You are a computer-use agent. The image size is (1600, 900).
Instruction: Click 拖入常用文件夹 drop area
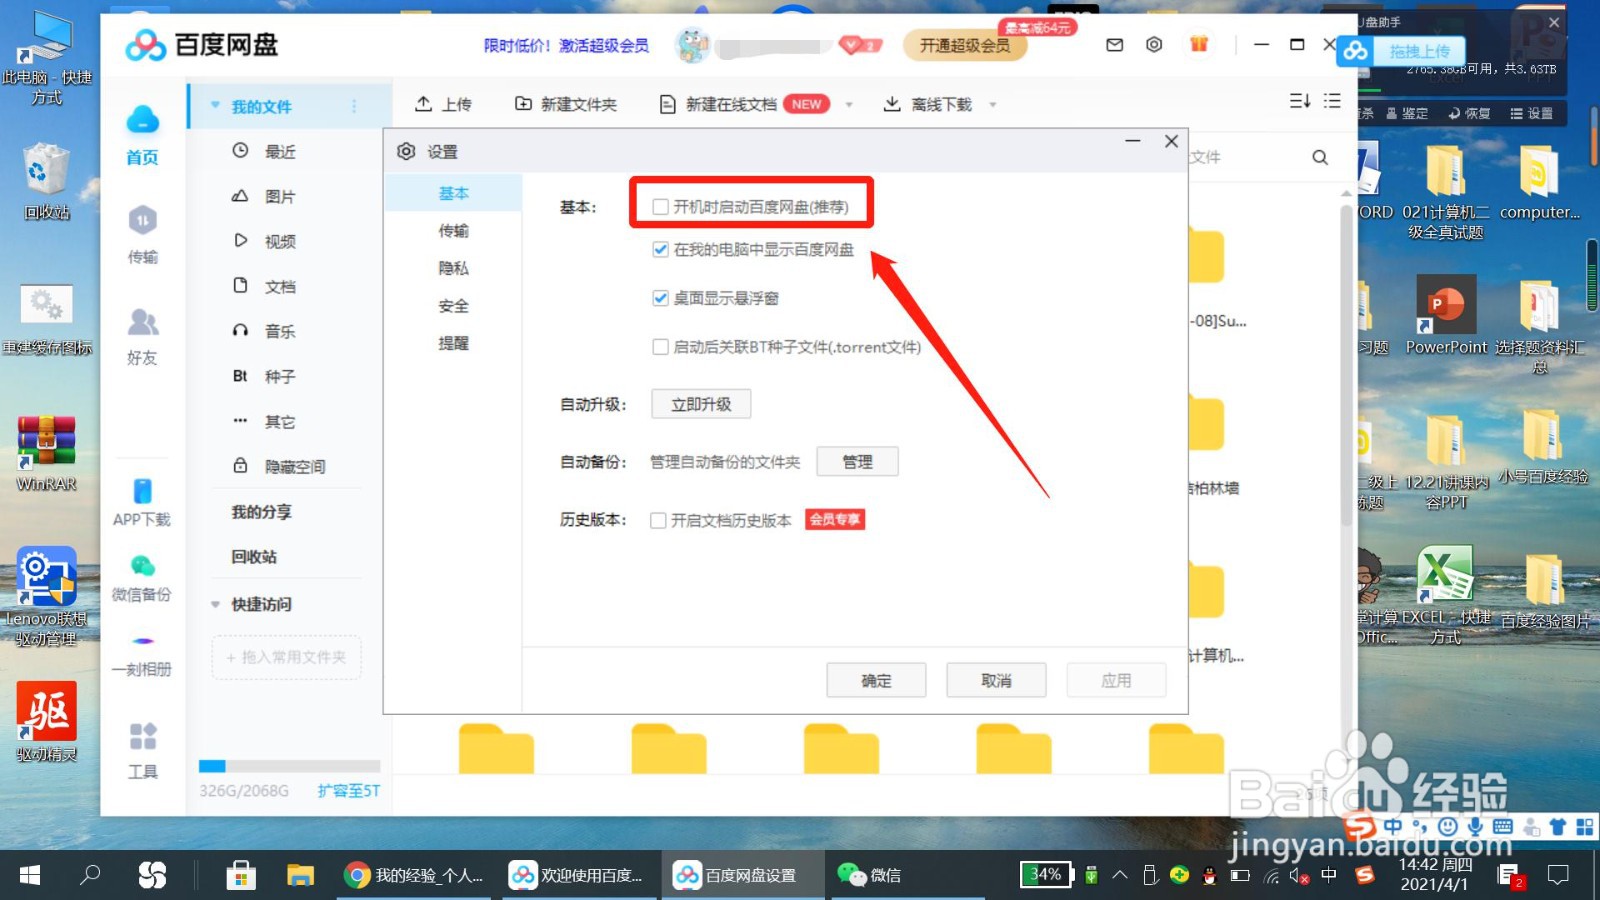(x=287, y=657)
